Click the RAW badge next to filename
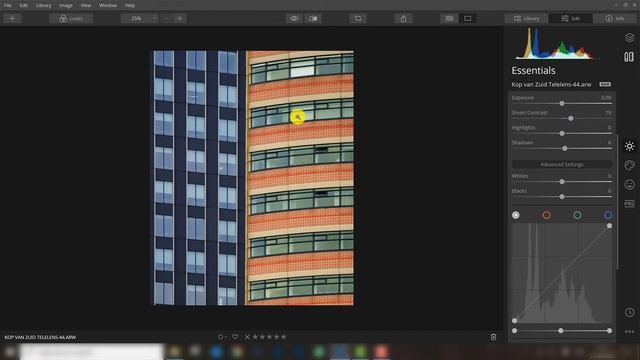Viewport: 640px width, 360px height. point(605,84)
